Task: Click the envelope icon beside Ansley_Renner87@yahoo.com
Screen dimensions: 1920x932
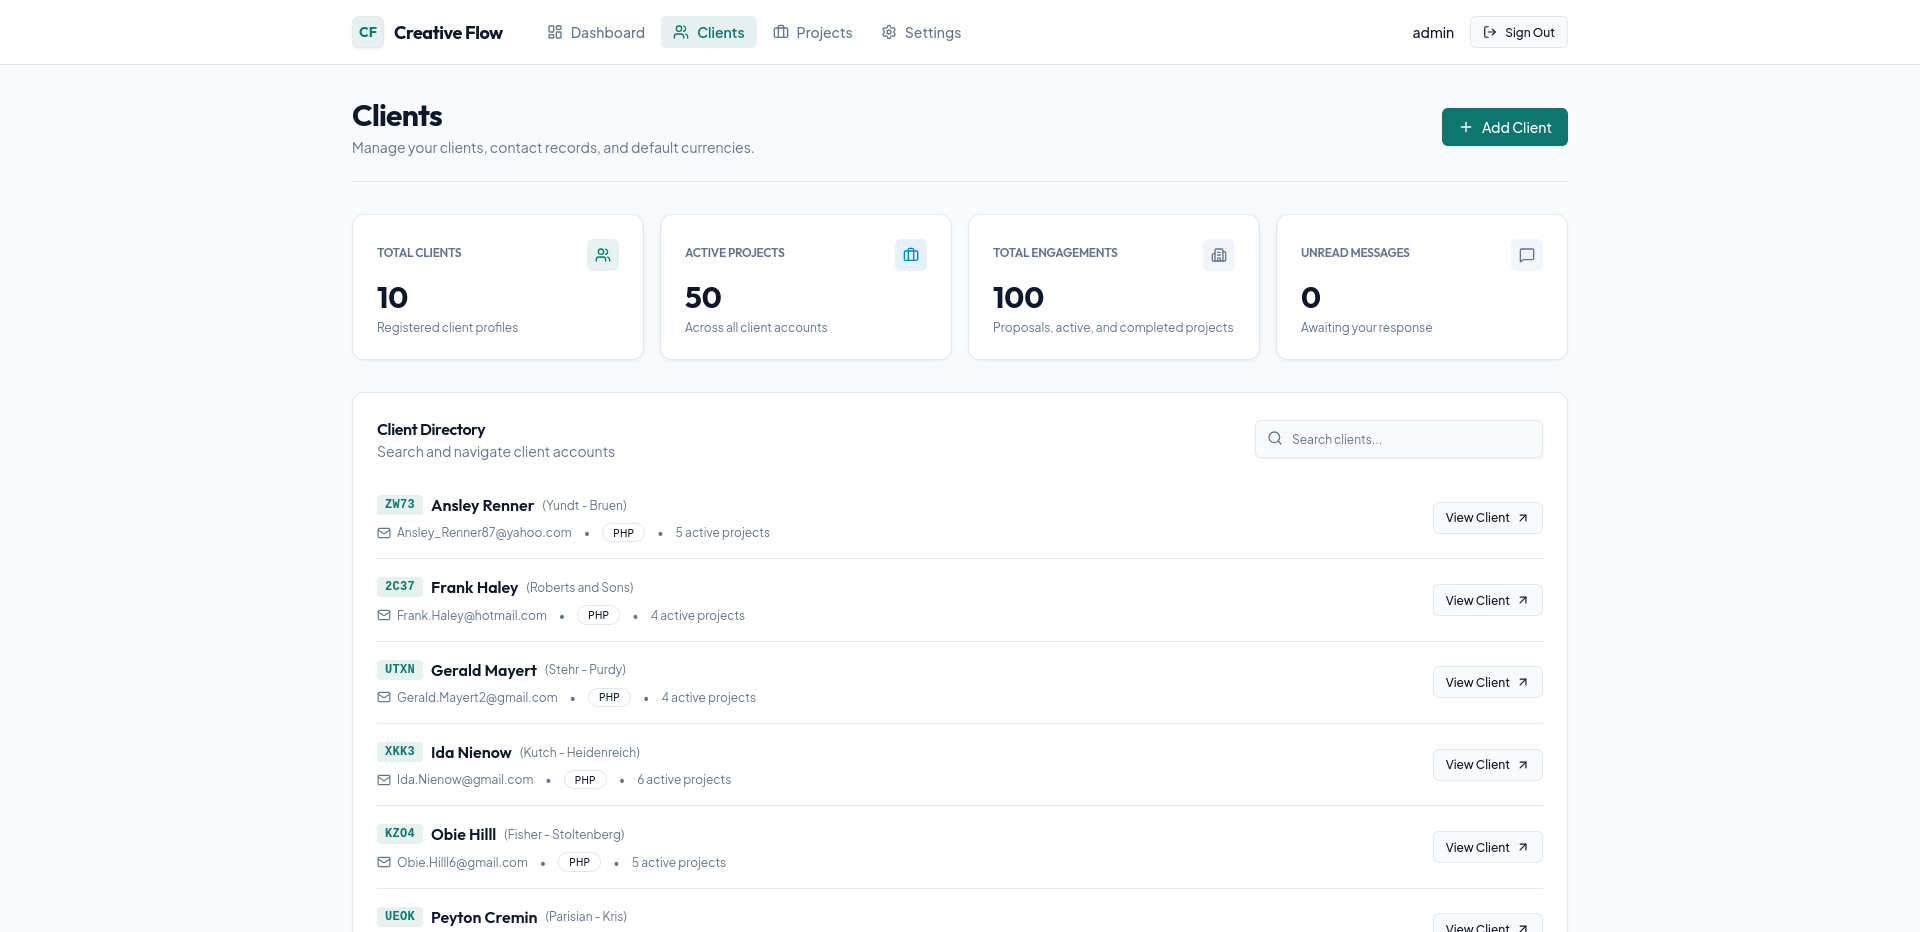Action: [x=384, y=533]
